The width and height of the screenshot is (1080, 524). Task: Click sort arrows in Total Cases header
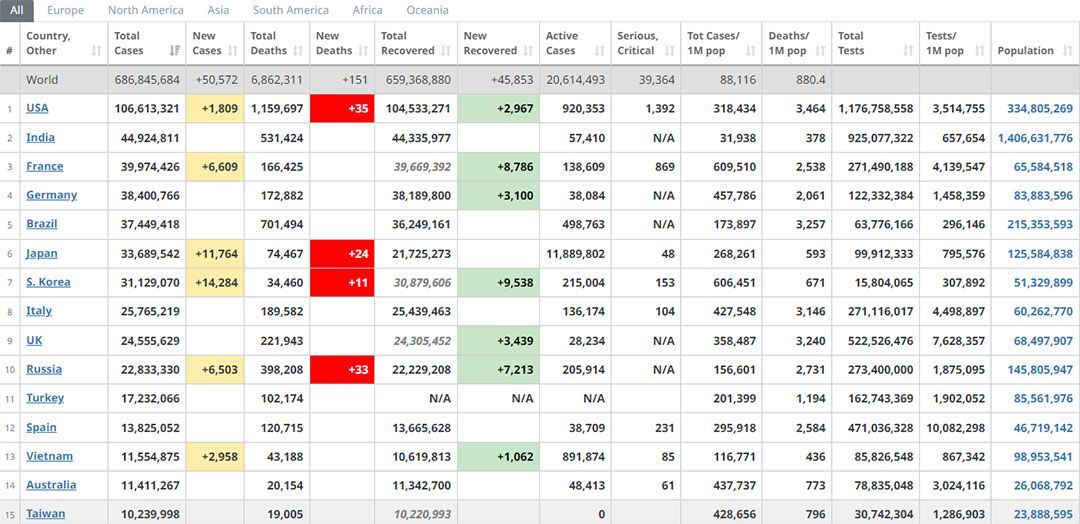click(x=175, y=51)
